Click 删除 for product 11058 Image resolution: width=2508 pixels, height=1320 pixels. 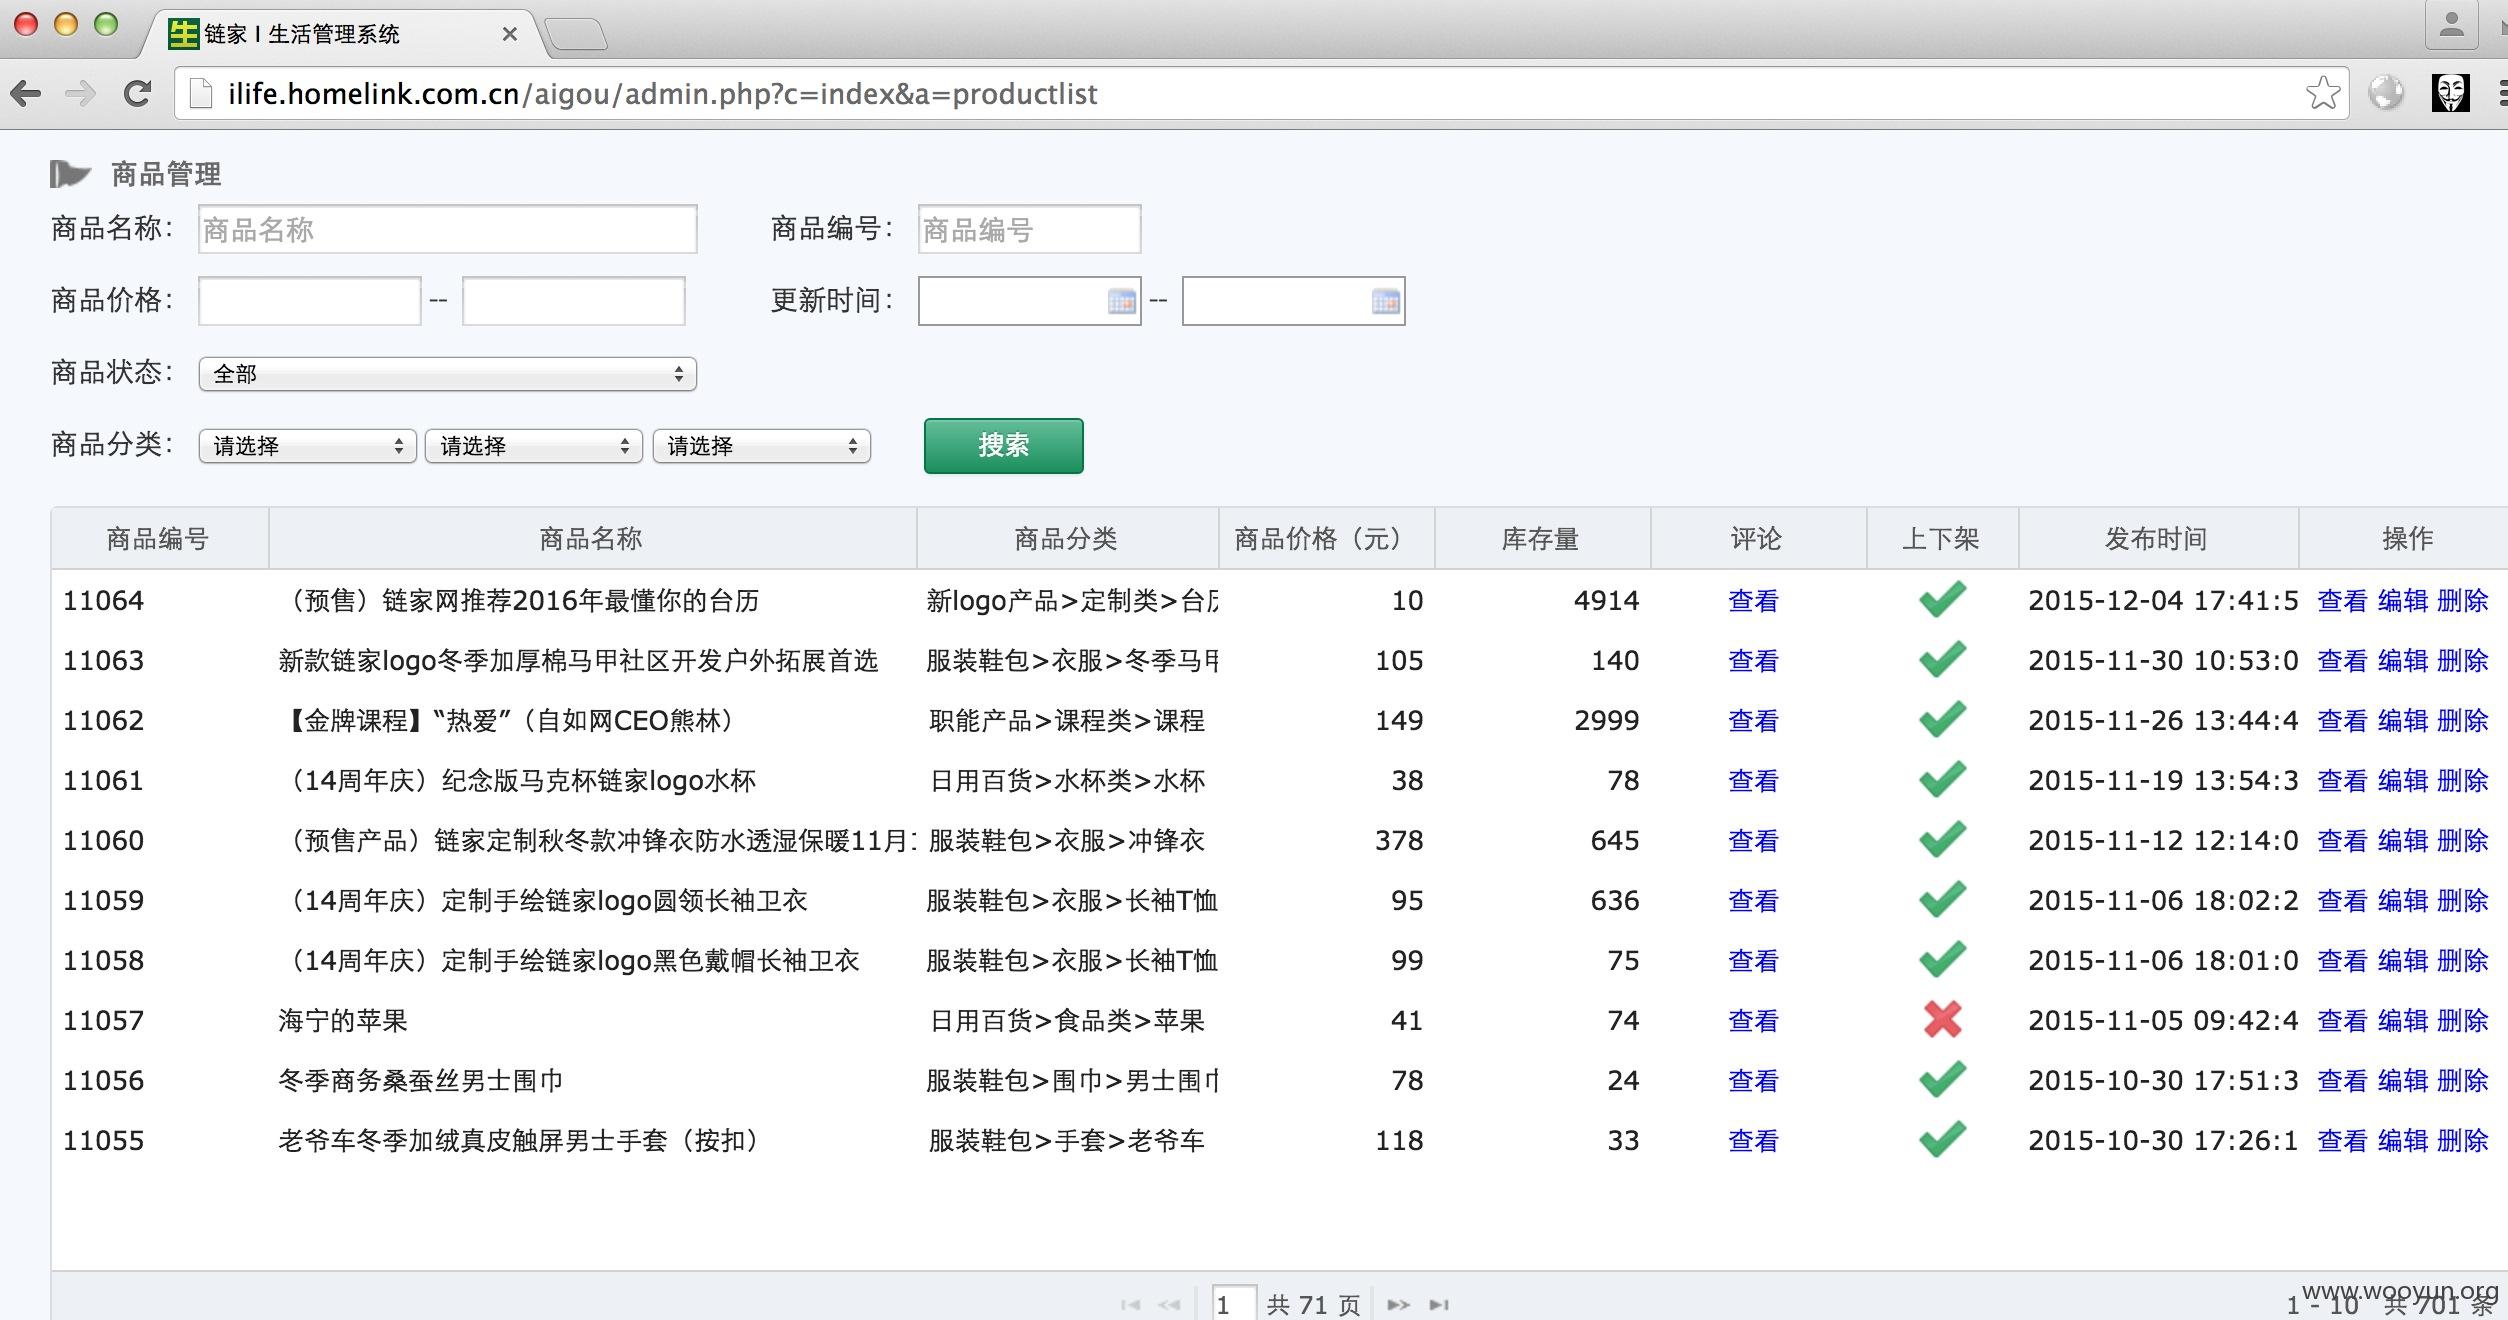[x=2462, y=960]
